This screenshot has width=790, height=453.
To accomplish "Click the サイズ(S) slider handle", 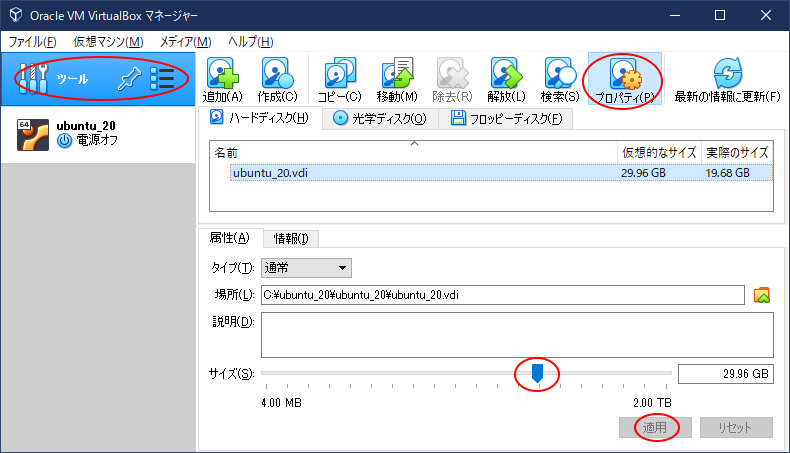I will [537, 373].
